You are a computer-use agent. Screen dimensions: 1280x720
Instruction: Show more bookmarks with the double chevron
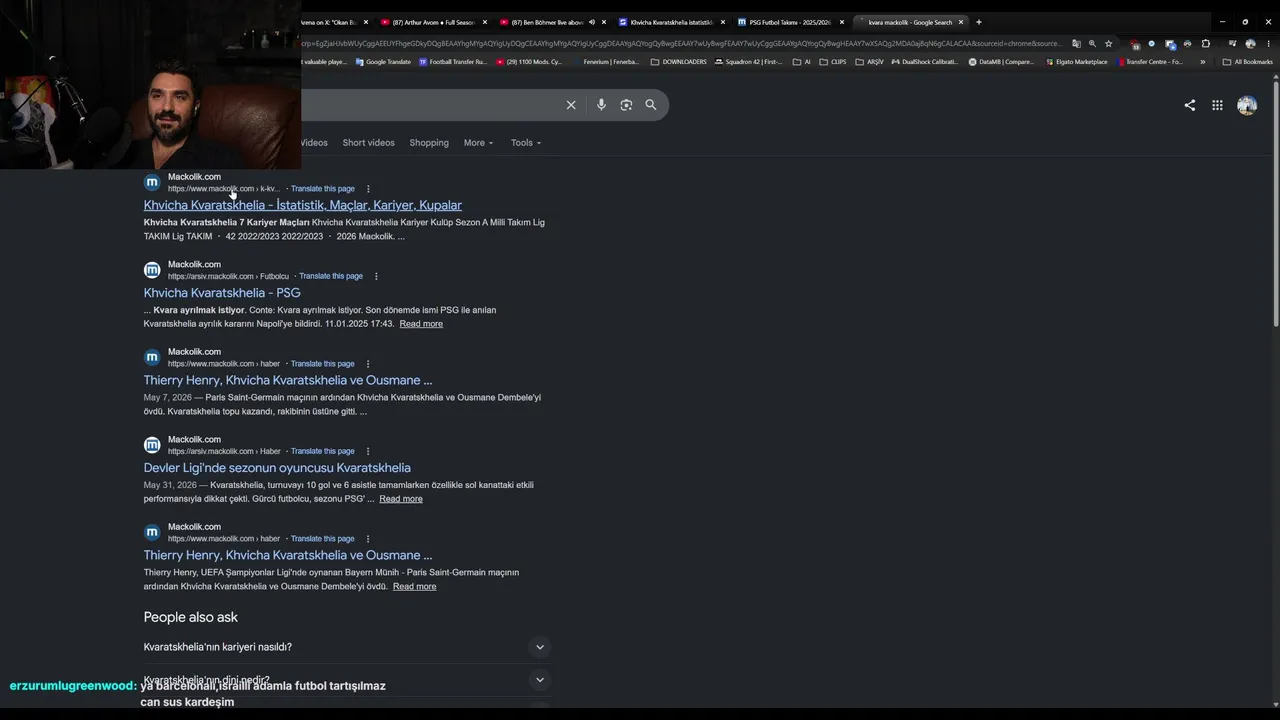pyautogui.click(x=1202, y=62)
